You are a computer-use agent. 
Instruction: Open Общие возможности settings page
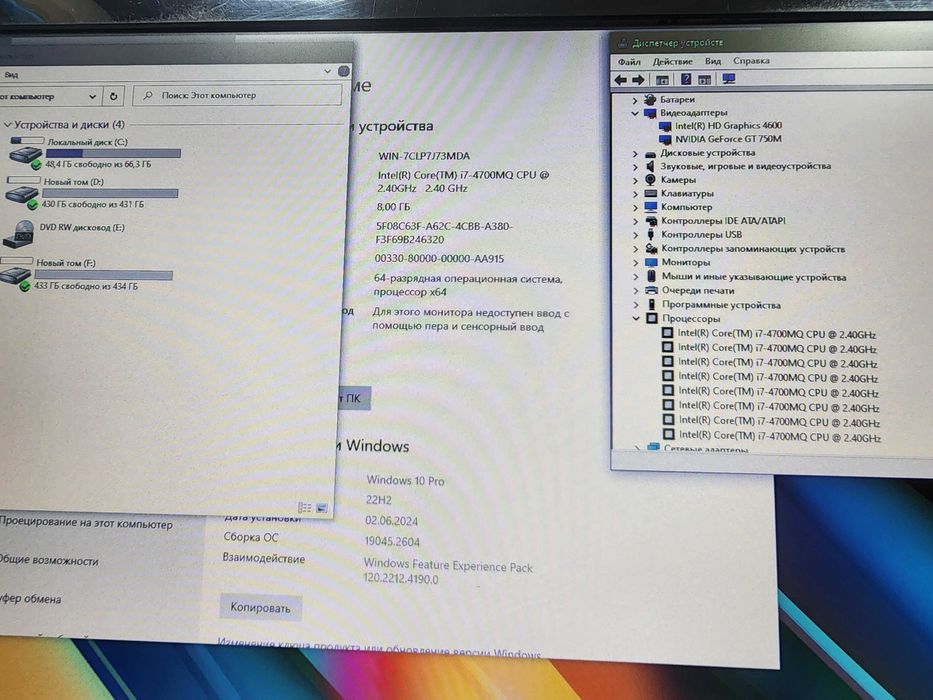[x=49, y=560]
